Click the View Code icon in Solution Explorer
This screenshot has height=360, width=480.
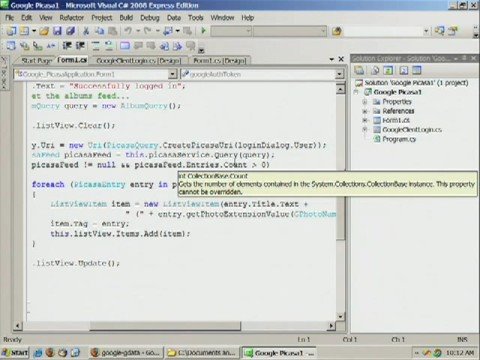pos(403,70)
